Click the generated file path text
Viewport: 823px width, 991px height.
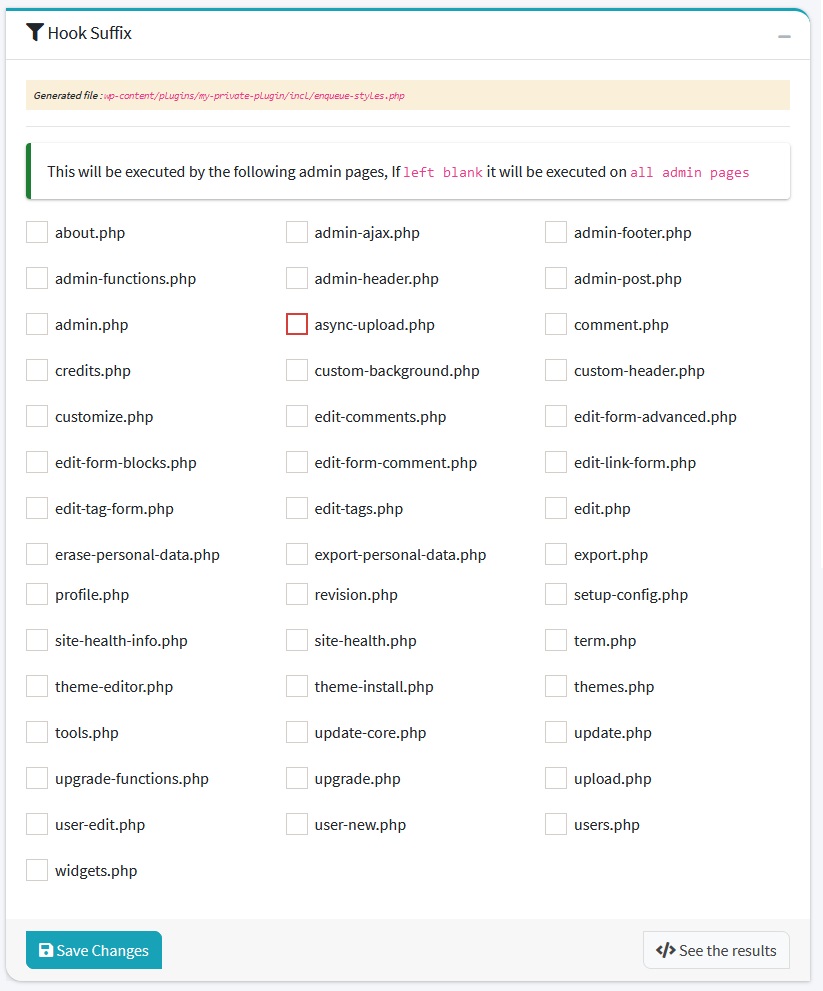pyautogui.click(x=254, y=96)
